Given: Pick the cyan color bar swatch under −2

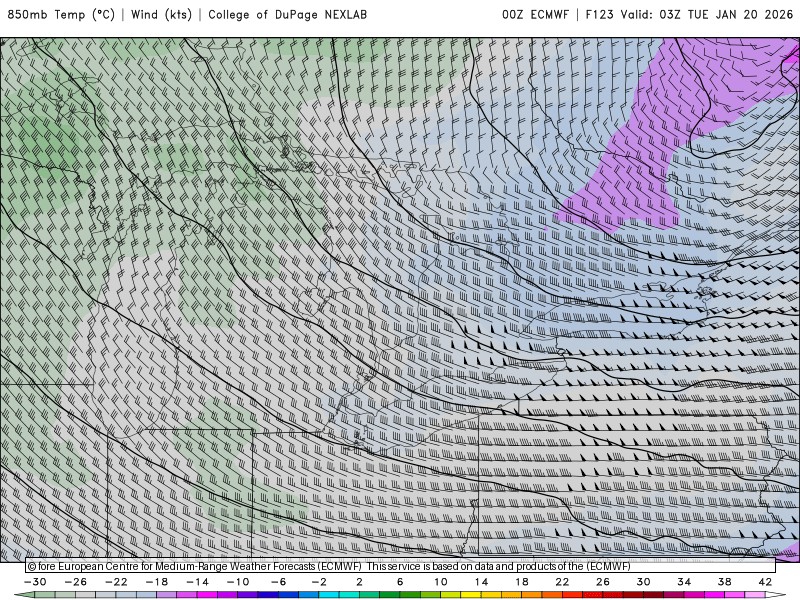Looking at the screenshot, I should (329, 596).
